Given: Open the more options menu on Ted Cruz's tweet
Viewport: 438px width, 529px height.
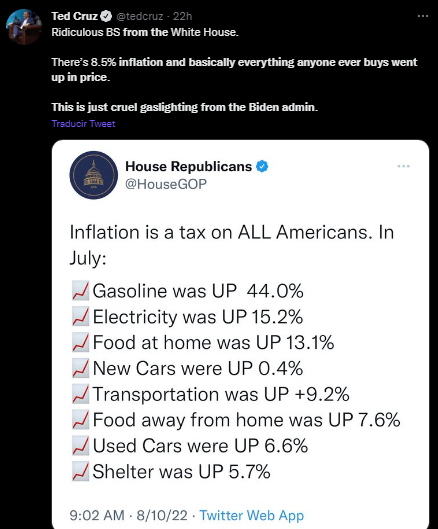Looking at the screenshot, I should (x=422, y=16).
